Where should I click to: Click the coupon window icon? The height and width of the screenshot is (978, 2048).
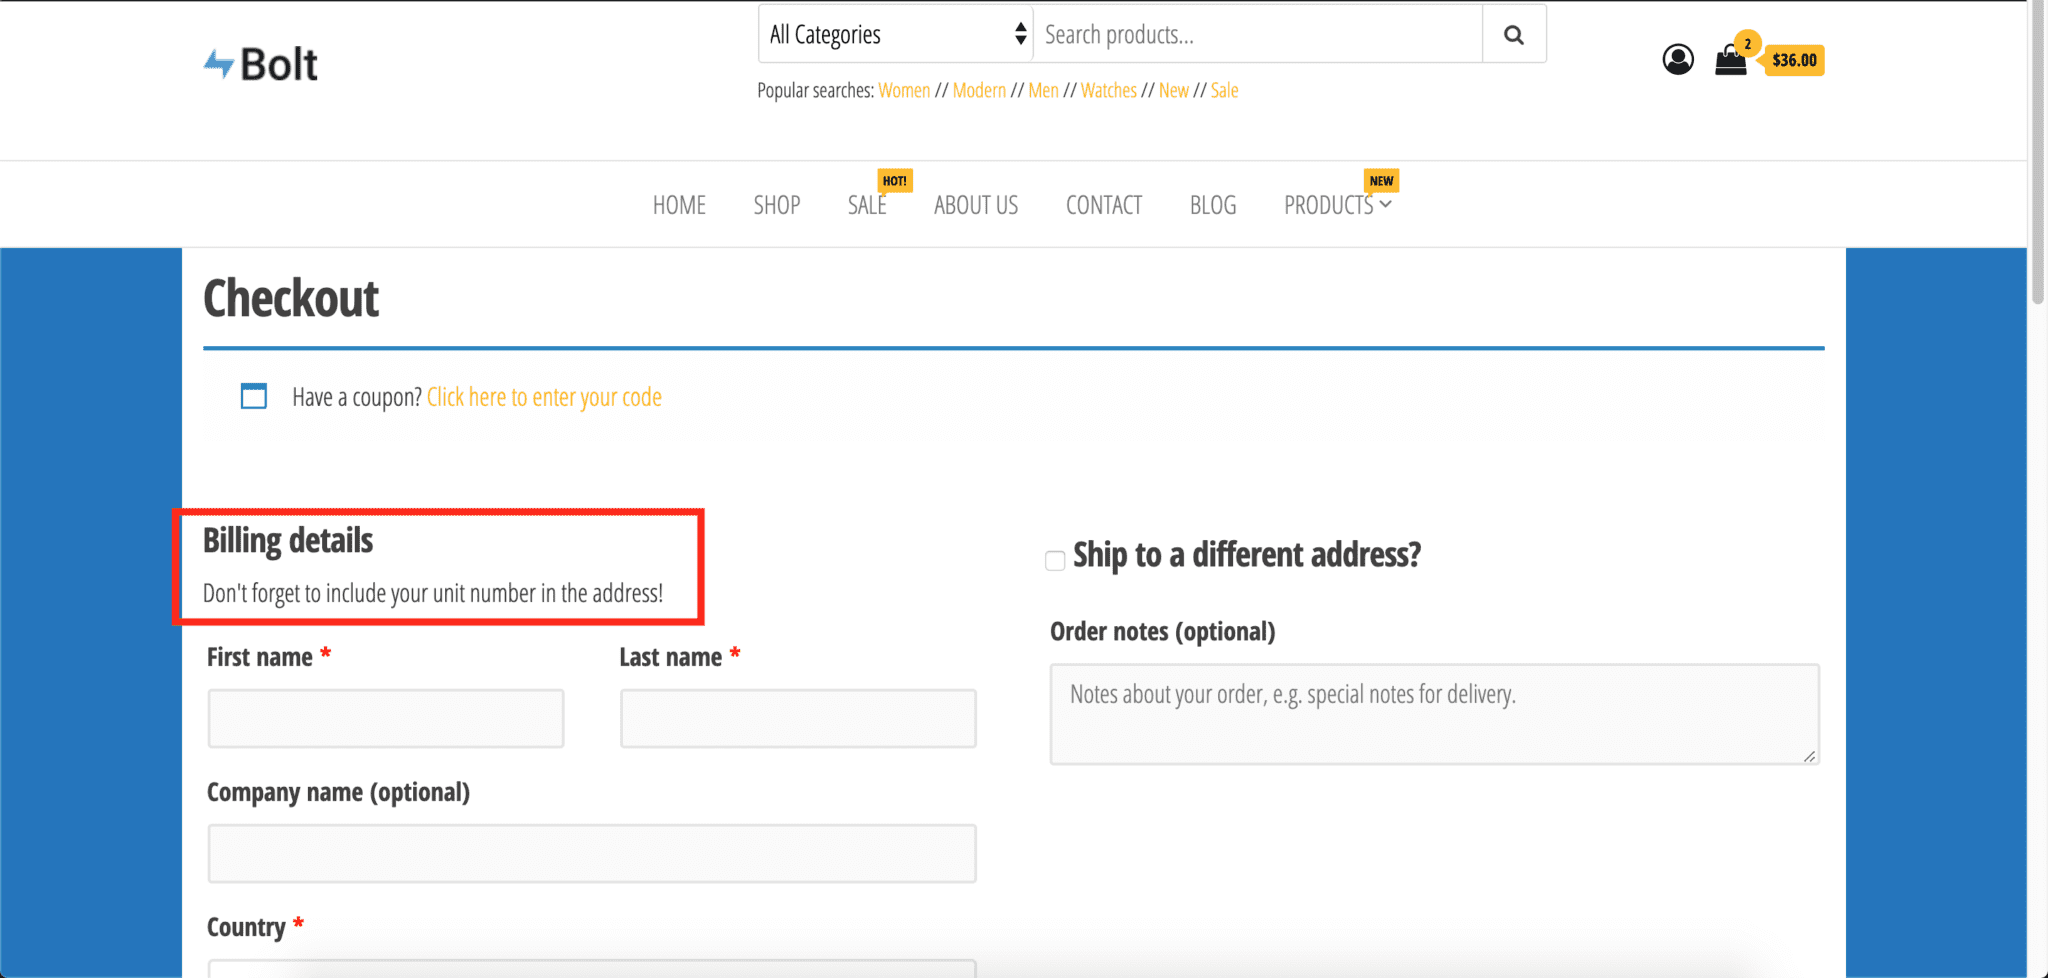click(x=254, y=396)
